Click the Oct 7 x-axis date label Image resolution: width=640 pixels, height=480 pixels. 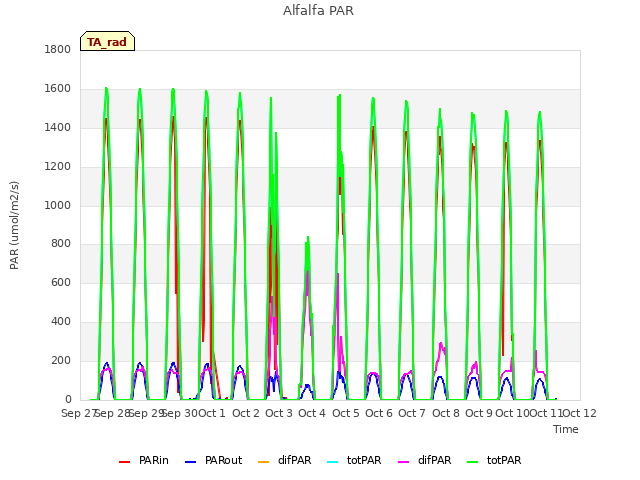pos(412,413)
